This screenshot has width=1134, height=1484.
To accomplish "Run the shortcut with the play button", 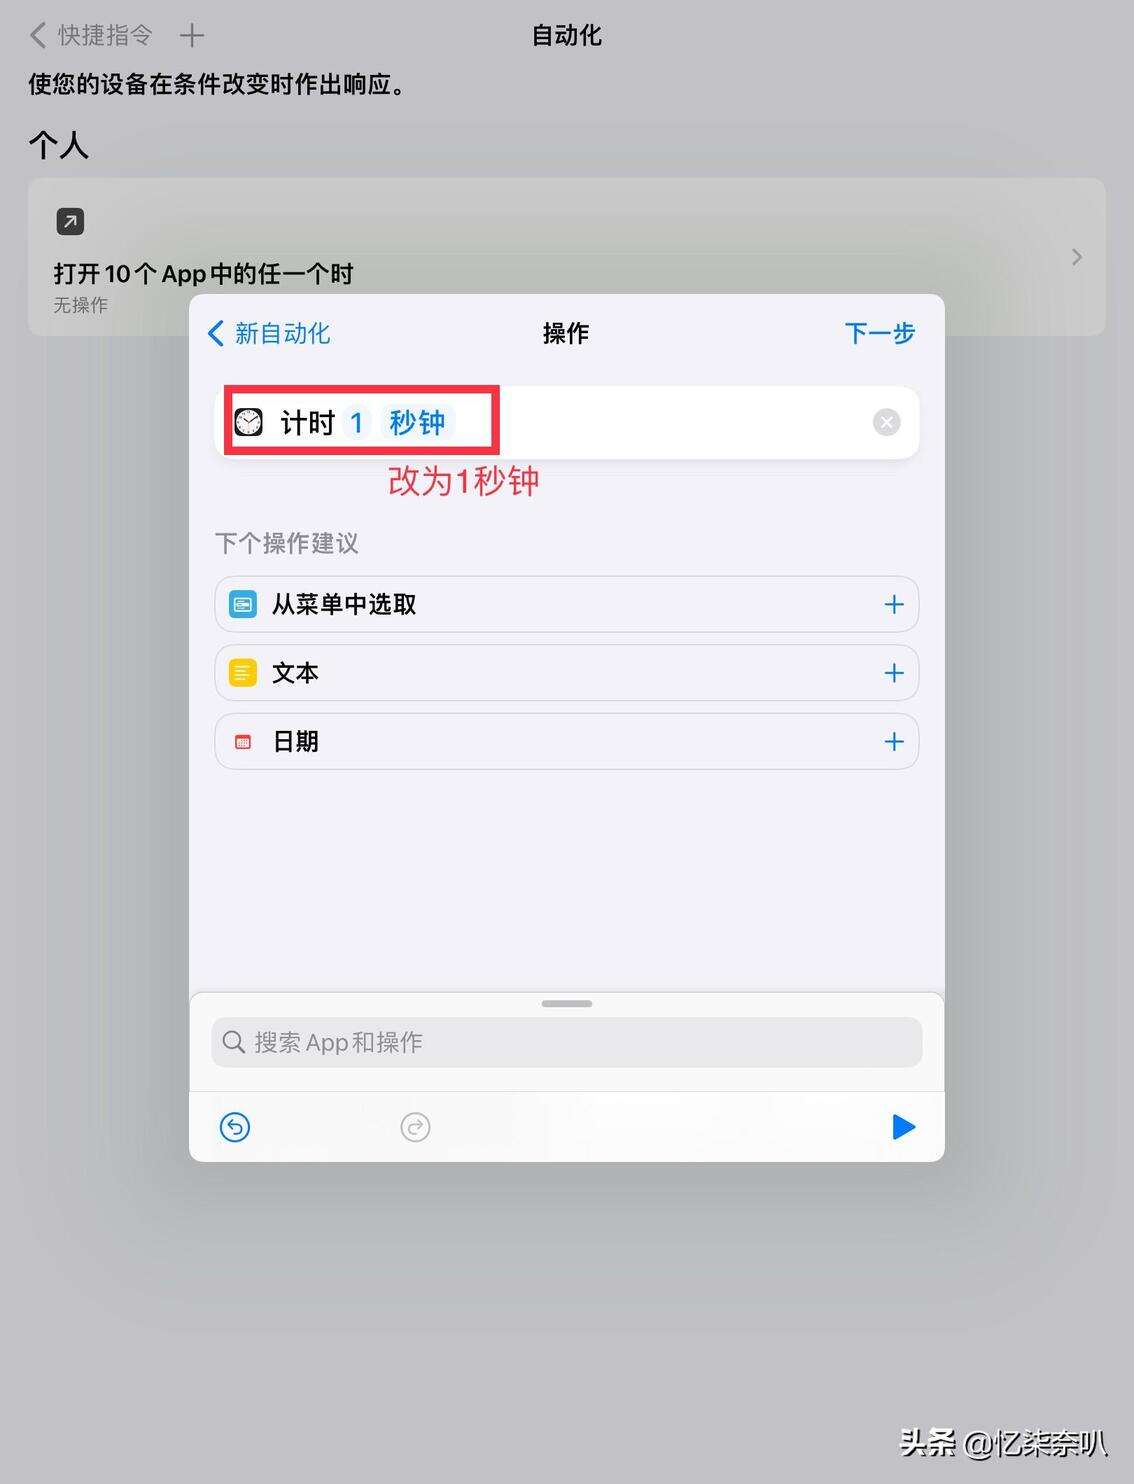I will pyautogui.click(x=903, y=1127).
